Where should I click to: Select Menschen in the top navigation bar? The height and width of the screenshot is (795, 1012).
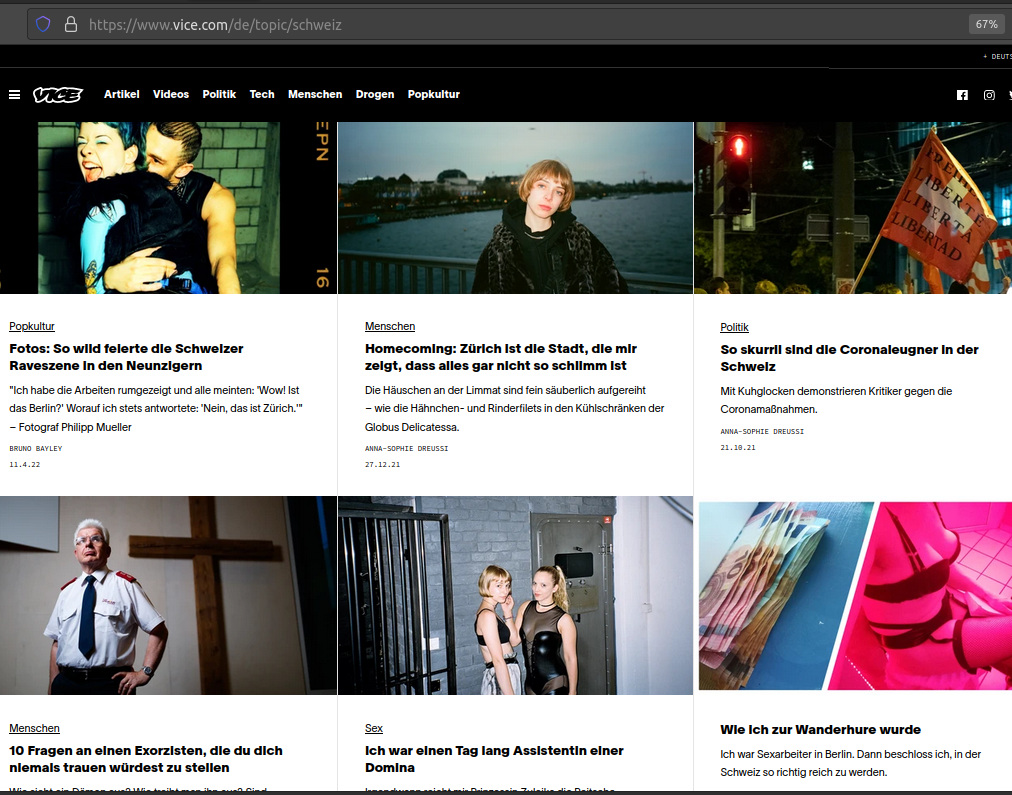coord(315,94)
